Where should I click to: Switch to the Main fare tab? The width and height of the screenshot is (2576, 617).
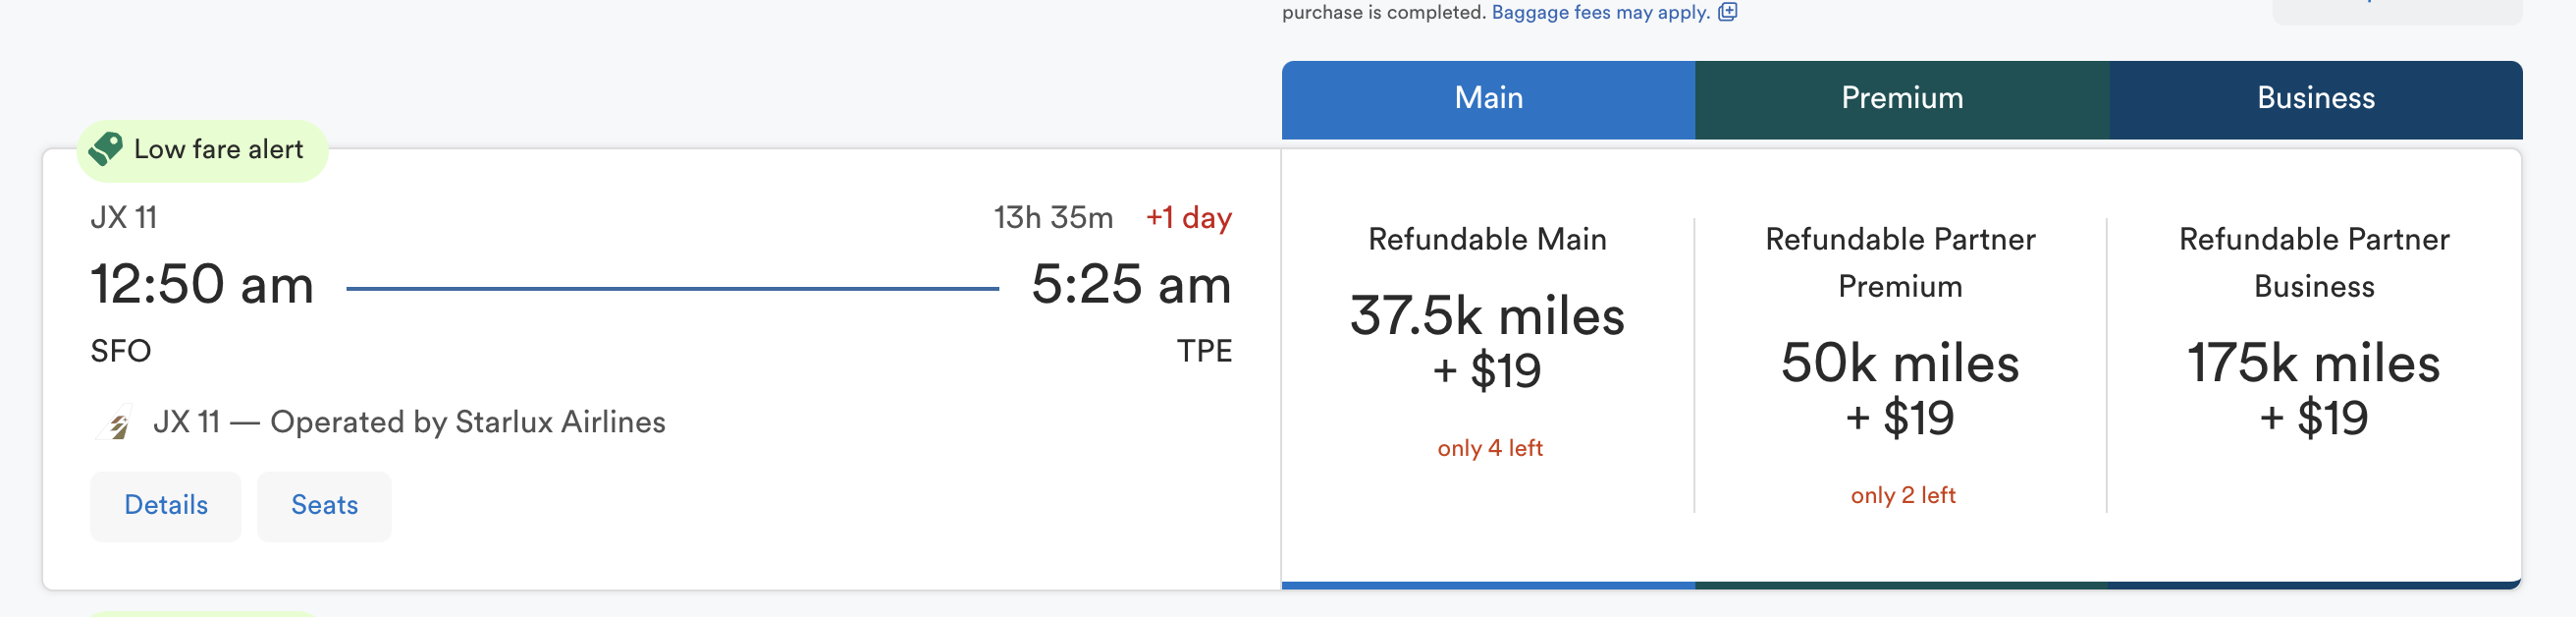pos(1488,99)
